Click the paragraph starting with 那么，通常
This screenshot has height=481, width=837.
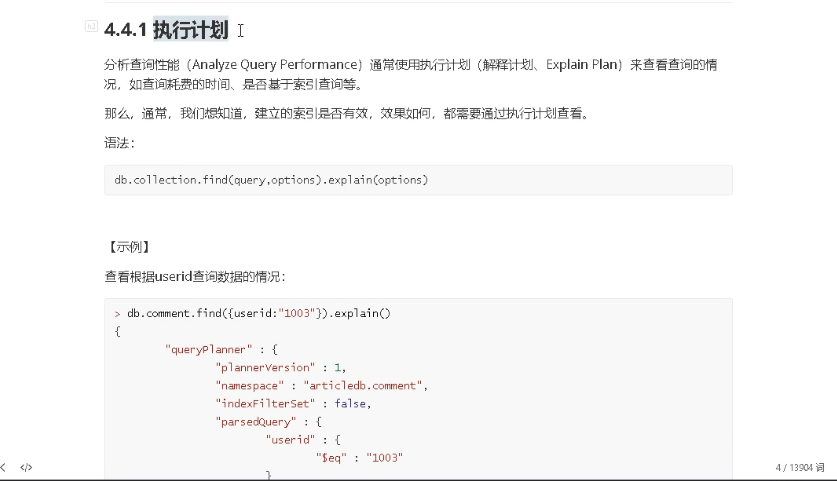347,113
